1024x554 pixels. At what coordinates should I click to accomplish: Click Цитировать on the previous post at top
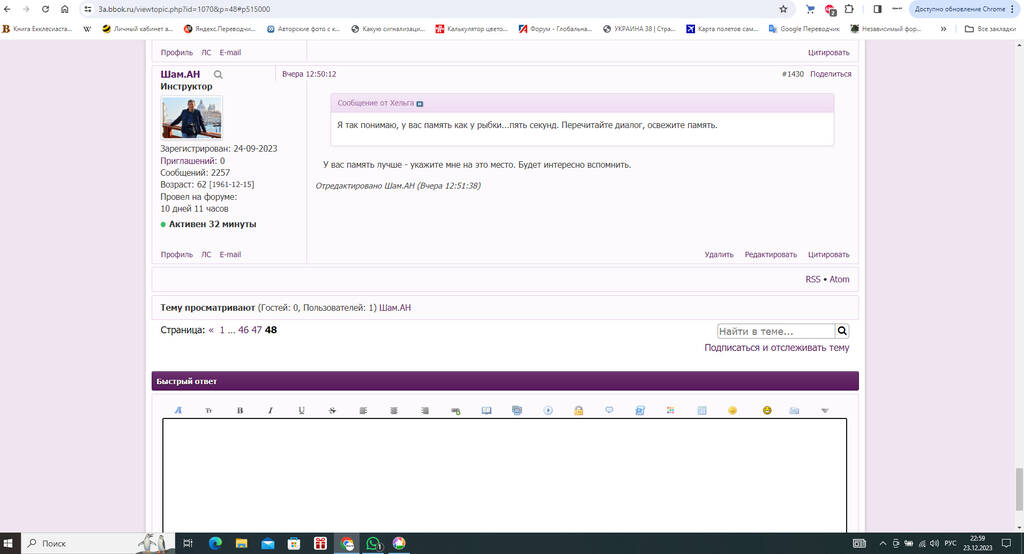click(x=829, y=53)
